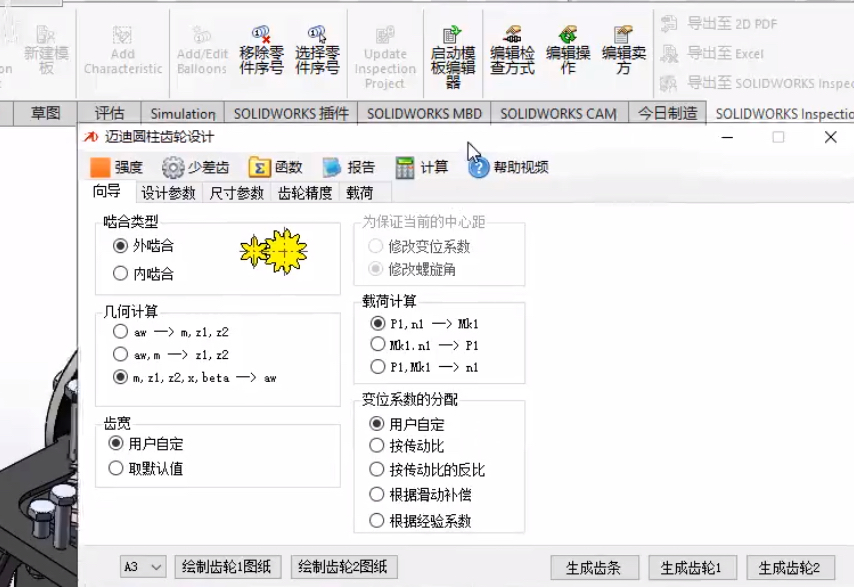The image size is (854, 587).
Task: Open 编辑检查方式 in the ribbon
Action: (x=512, y=51)
